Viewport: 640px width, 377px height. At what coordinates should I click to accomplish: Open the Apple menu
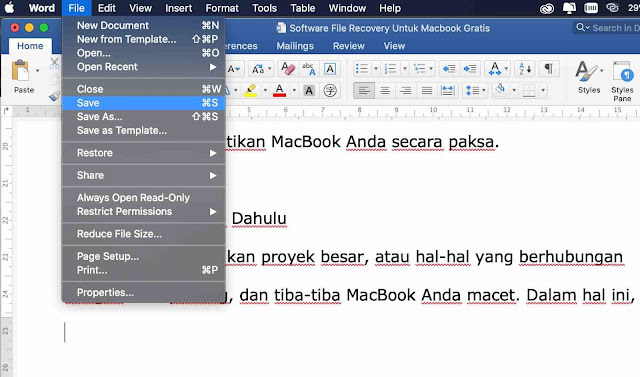pyautogui.click(x=9, y=8)
